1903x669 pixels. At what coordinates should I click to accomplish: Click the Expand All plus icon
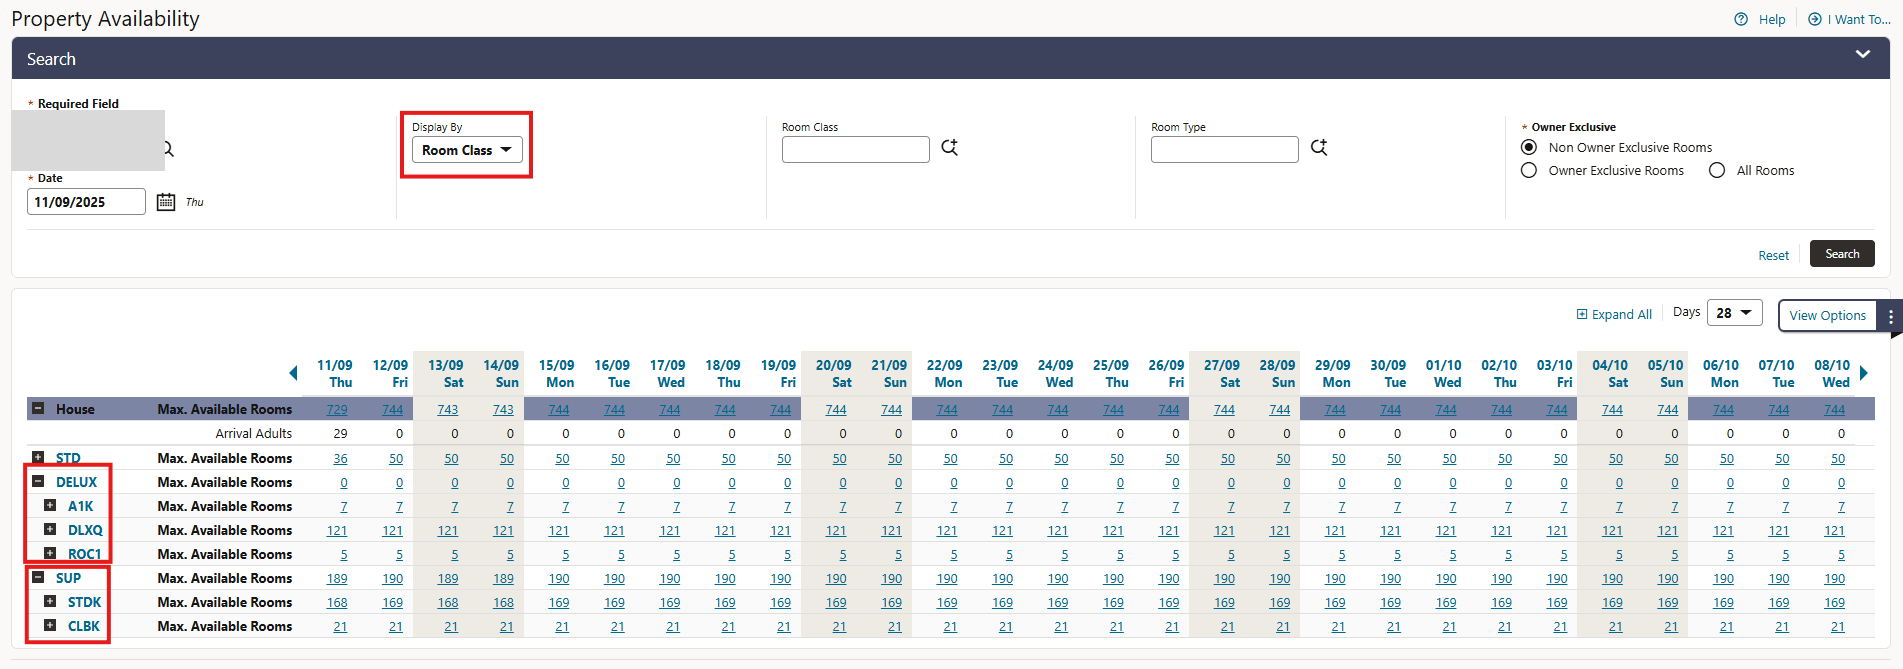click(1582, 314)
